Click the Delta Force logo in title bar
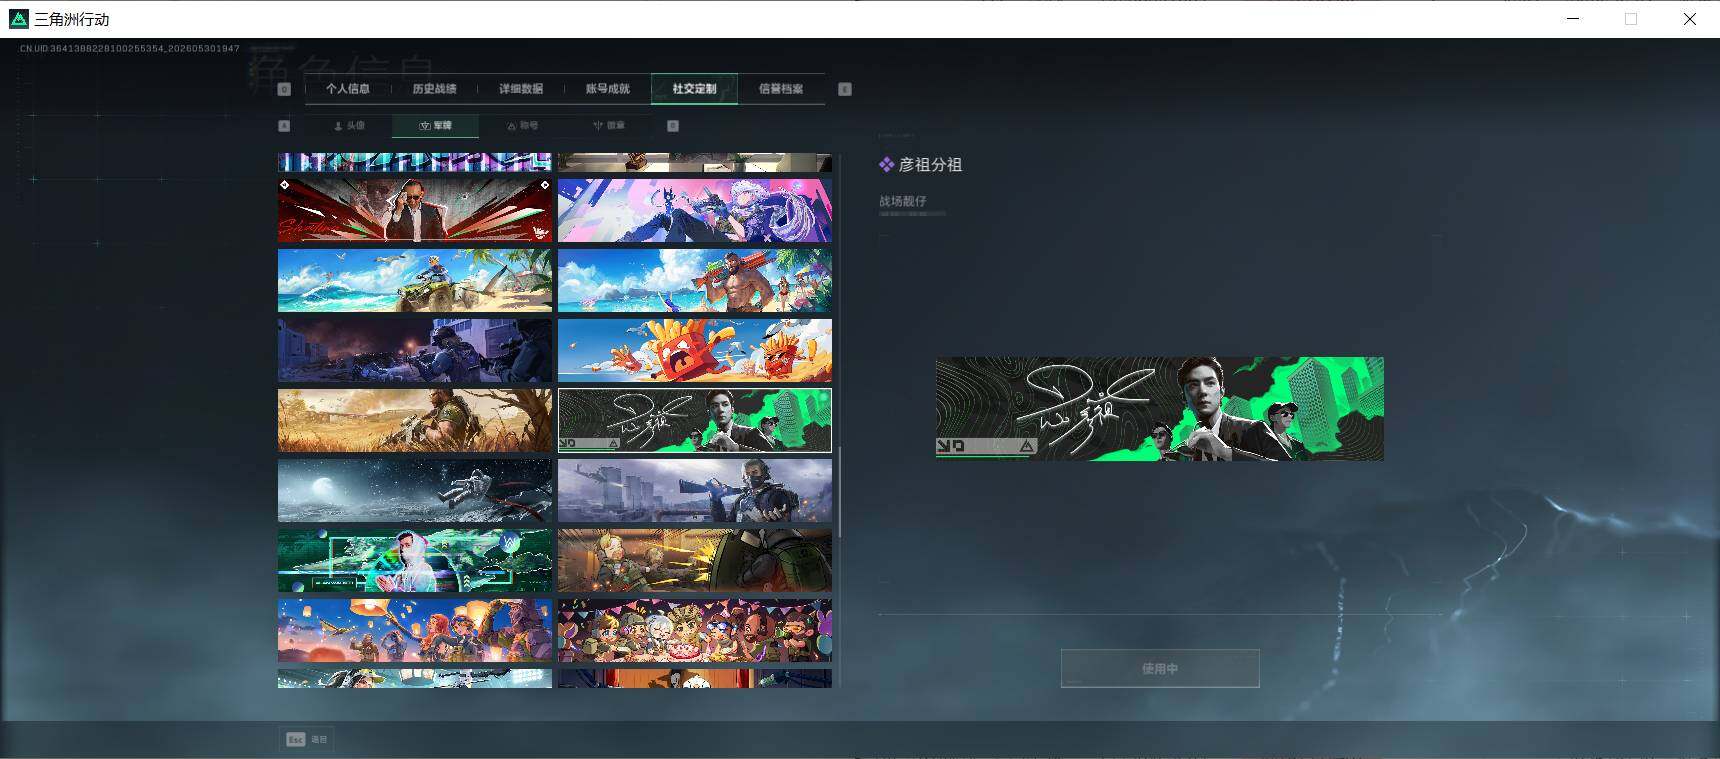1720x759 pixels. click(x=18, y=19)
